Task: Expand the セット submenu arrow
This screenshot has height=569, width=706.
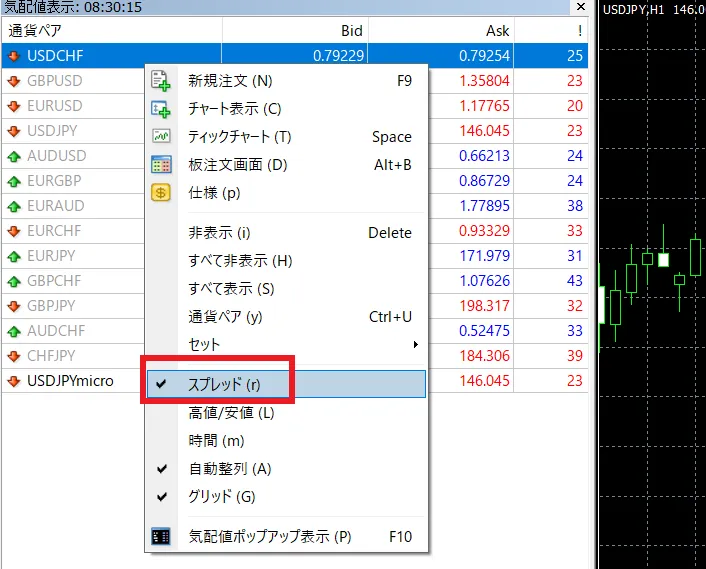Action: [x=416, y=345]
